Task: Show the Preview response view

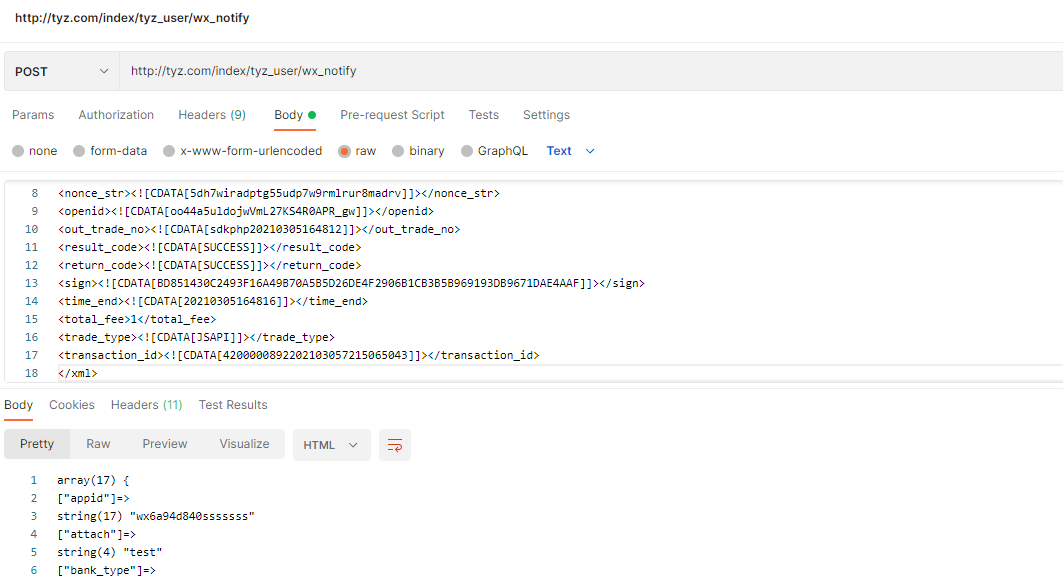Action: (165, 444)
